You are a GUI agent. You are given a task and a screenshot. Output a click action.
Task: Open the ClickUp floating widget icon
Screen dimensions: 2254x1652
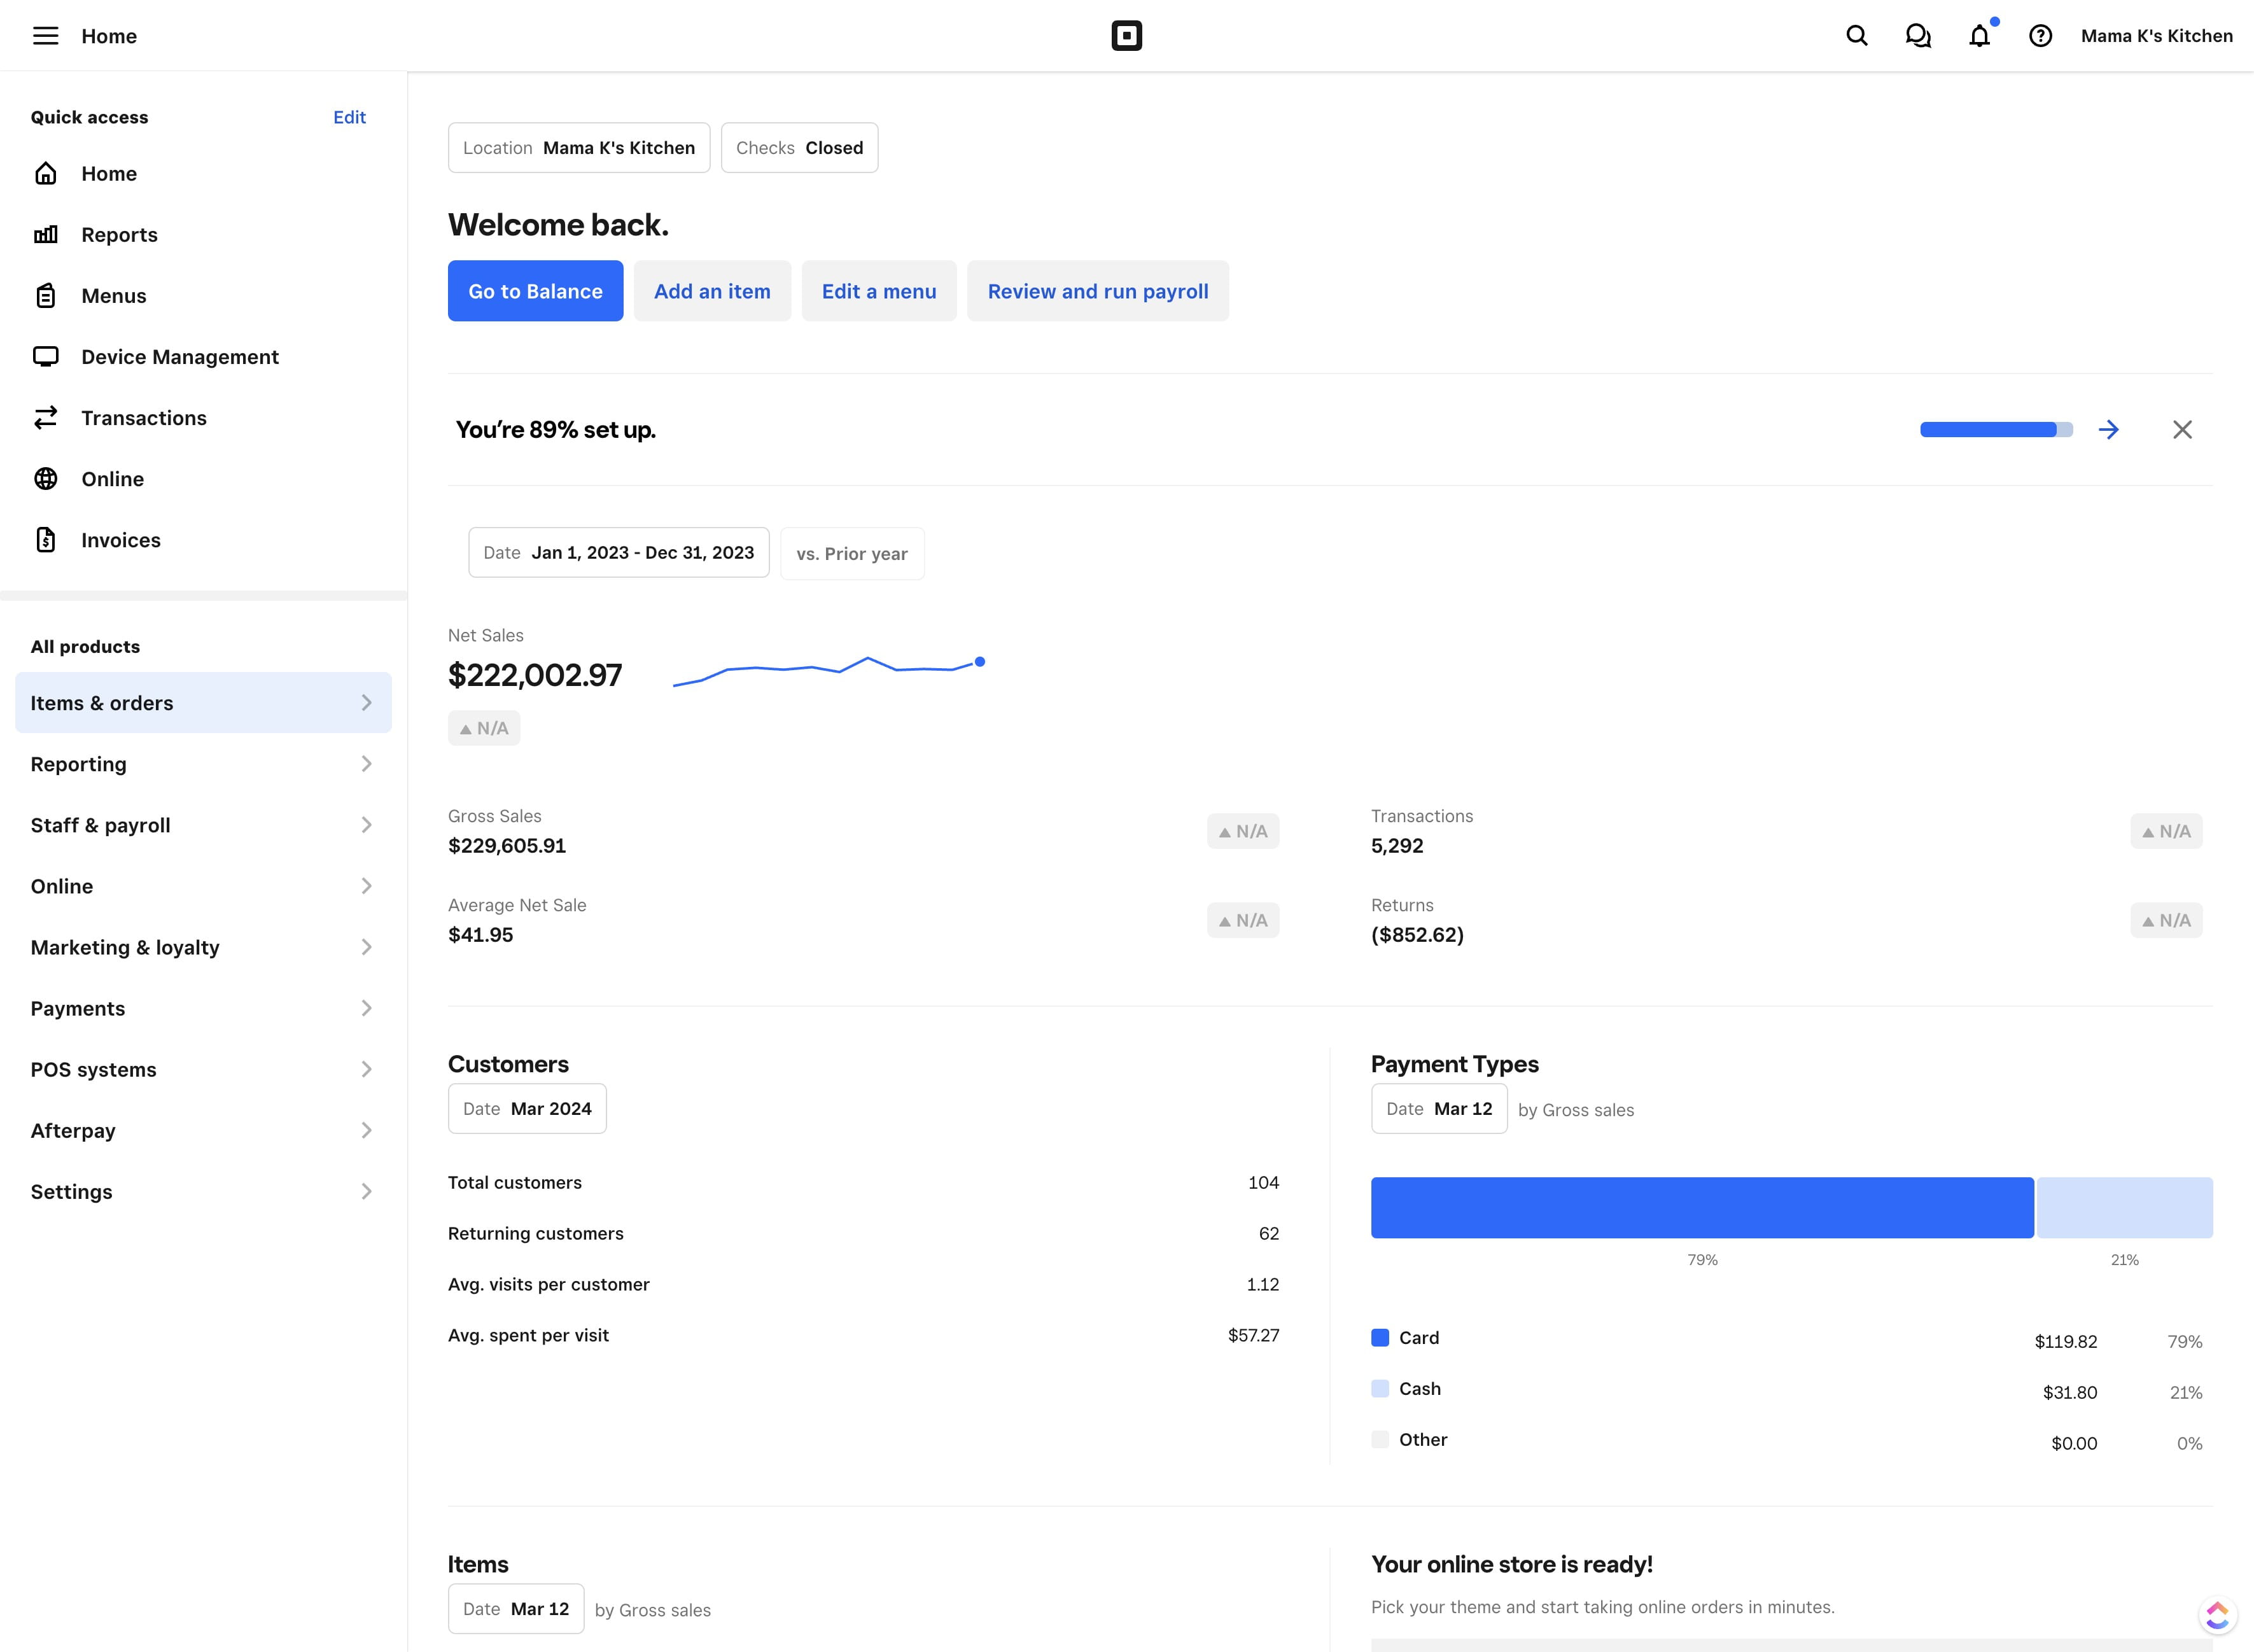point(2217,1615)
